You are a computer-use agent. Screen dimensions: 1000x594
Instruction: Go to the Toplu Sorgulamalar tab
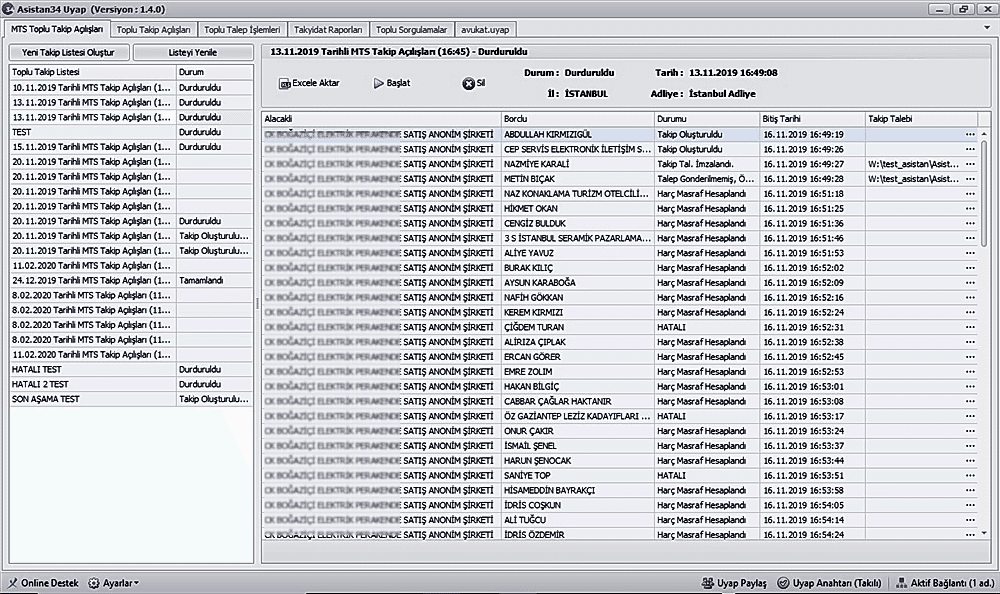(412, 30)
